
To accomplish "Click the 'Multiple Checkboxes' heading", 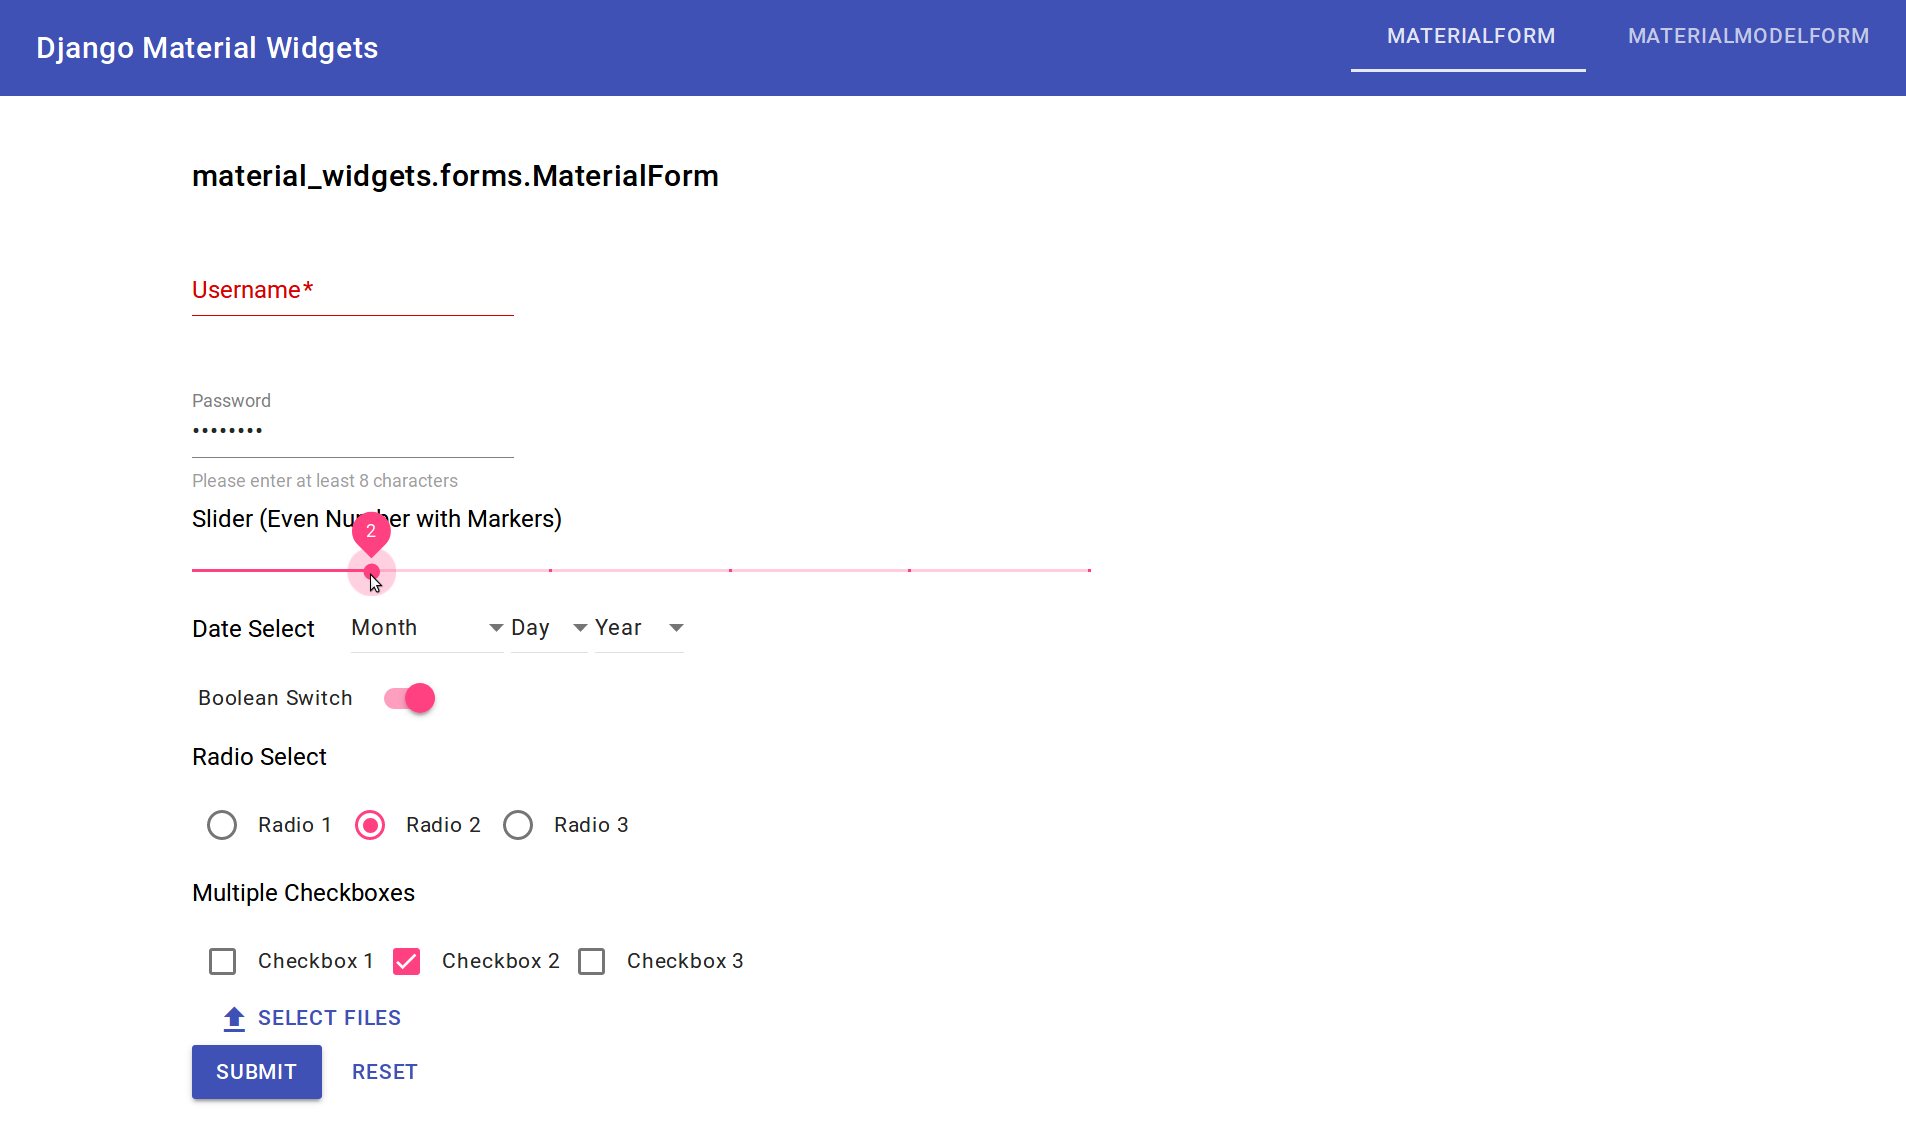I will coord(303,893).
